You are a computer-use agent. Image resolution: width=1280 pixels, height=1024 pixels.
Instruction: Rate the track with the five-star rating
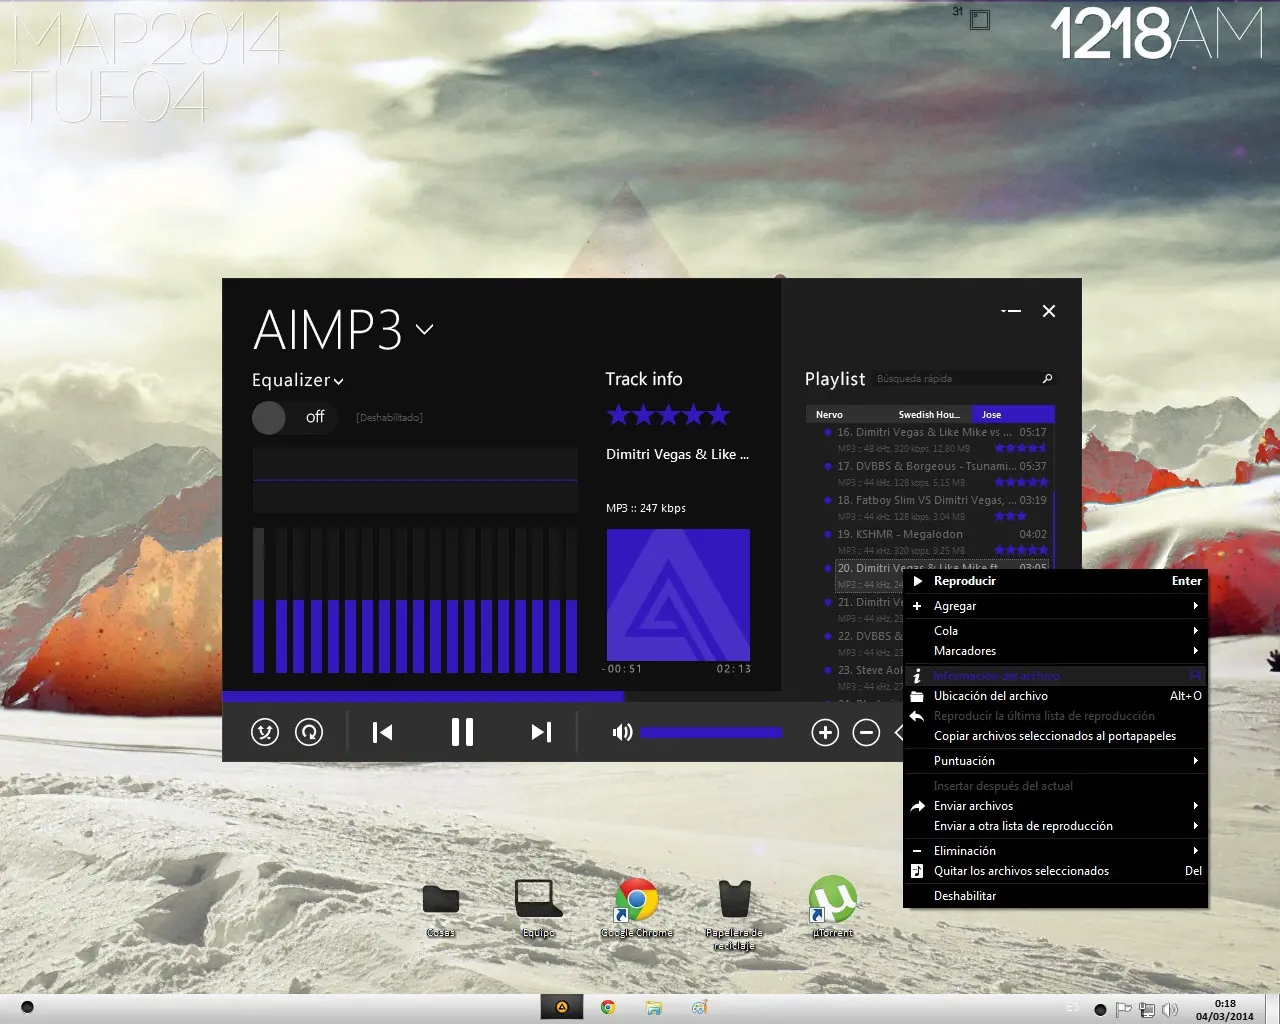pyautogui.click(x=668, y=414)
